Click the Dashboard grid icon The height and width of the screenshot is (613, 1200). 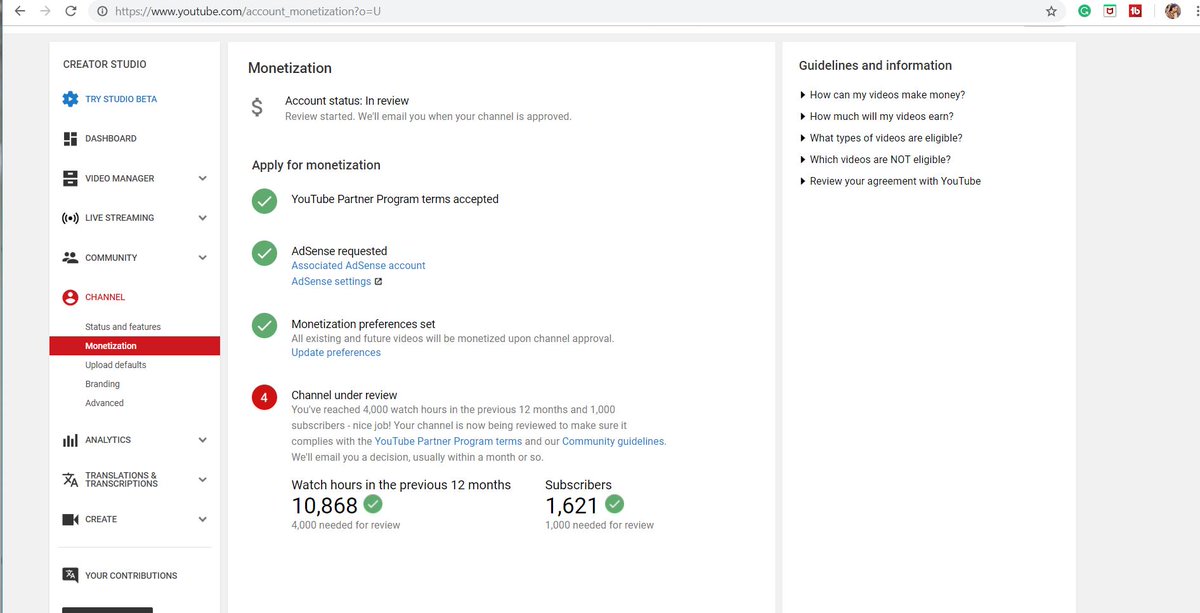pyautogui.click(x=70, y=138)
